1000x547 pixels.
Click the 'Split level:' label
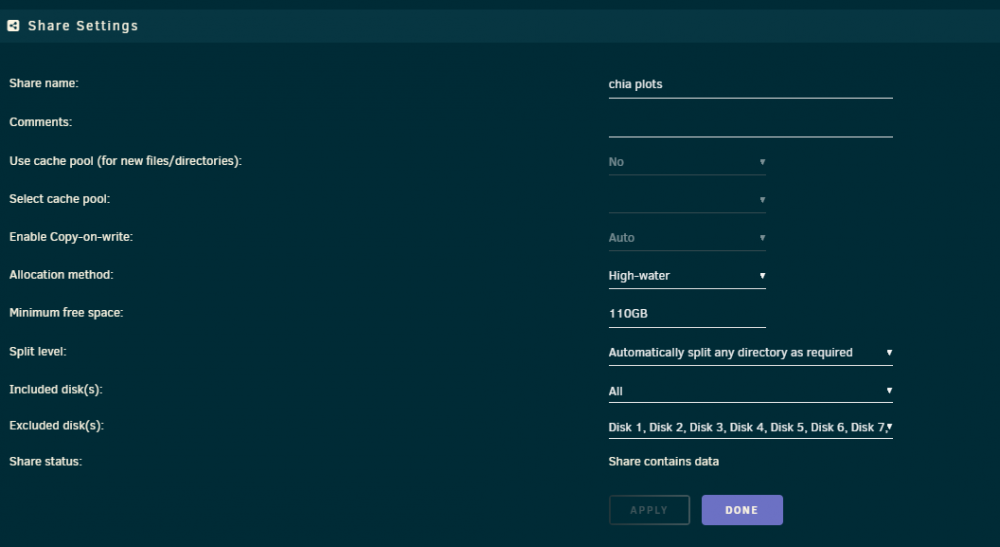pyautogui.click(x=38, y=351)
